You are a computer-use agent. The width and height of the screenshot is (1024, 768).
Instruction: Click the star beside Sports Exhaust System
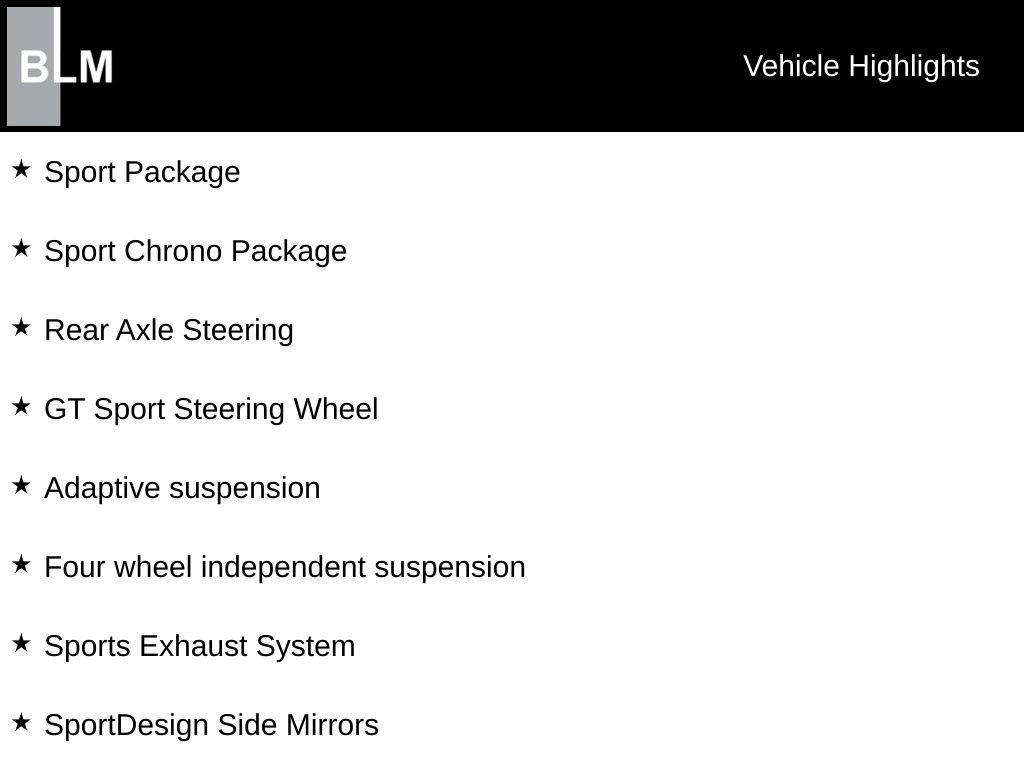coord(21,643)
